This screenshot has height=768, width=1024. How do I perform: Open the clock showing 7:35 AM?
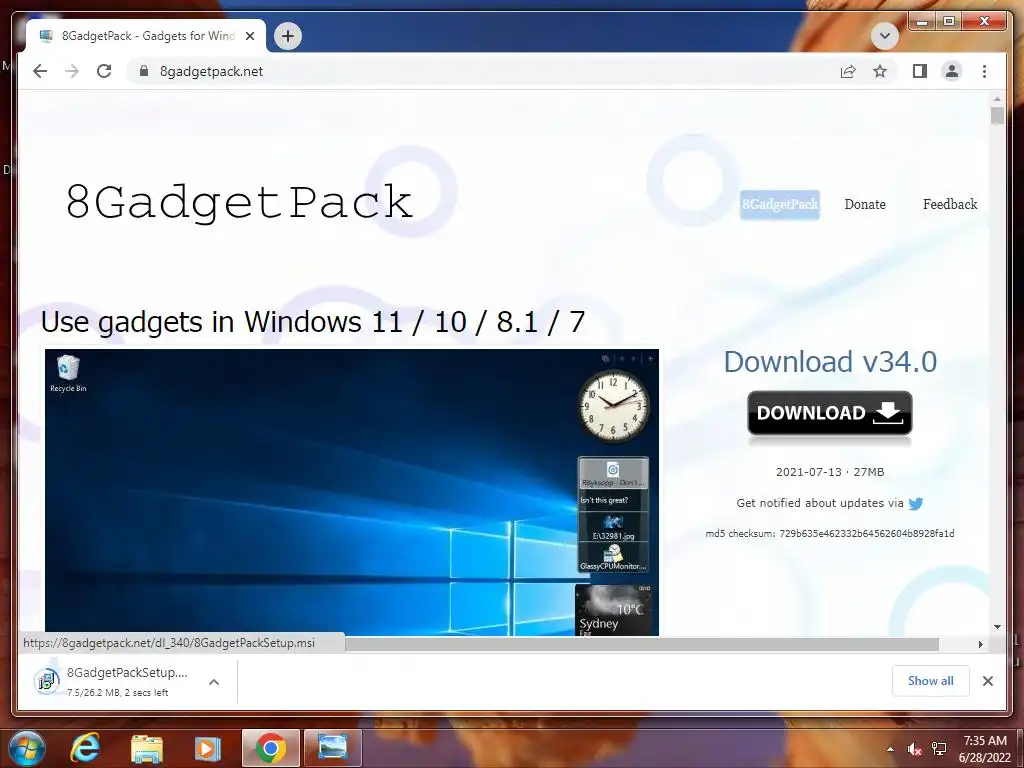(985, 749)
